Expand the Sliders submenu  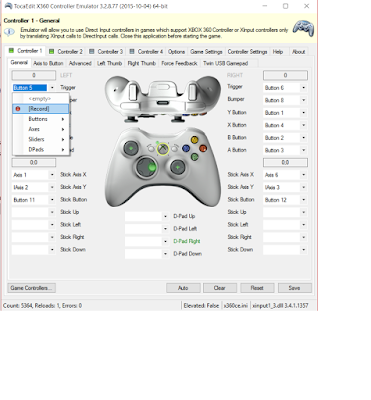(41, 139)
